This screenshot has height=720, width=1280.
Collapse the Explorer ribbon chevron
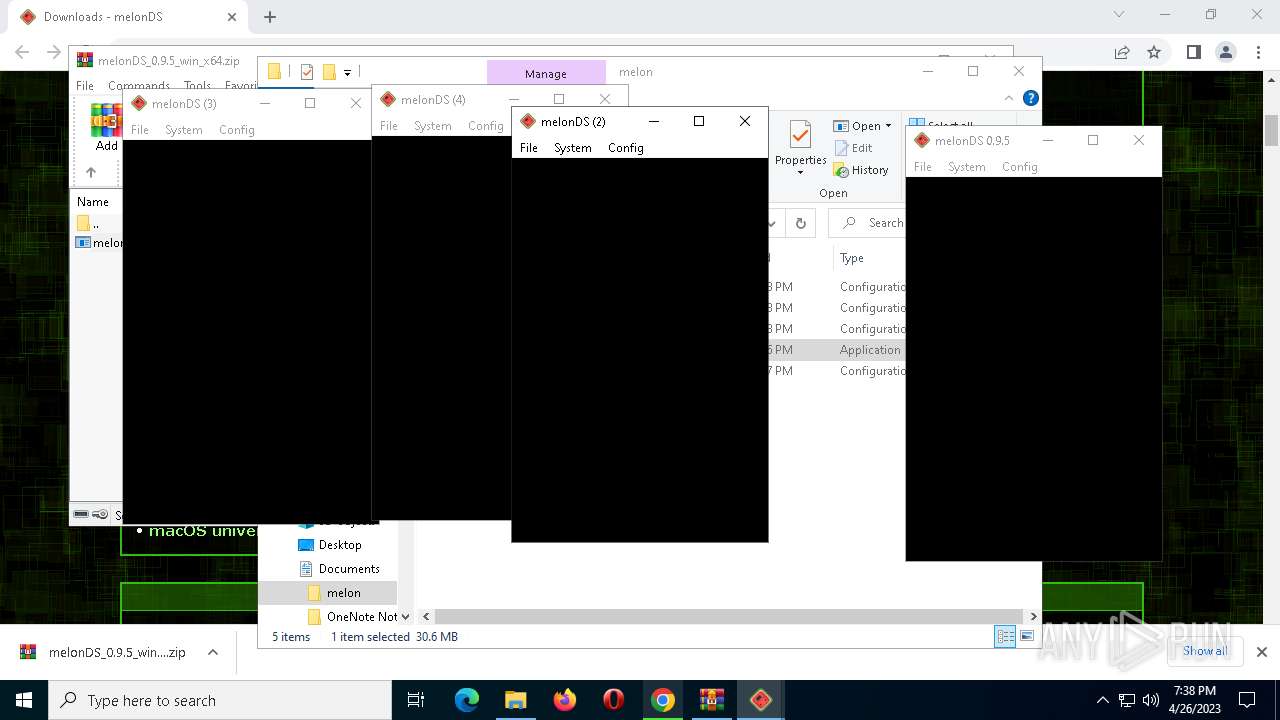pyautogui.click(x=1009, y=98)
